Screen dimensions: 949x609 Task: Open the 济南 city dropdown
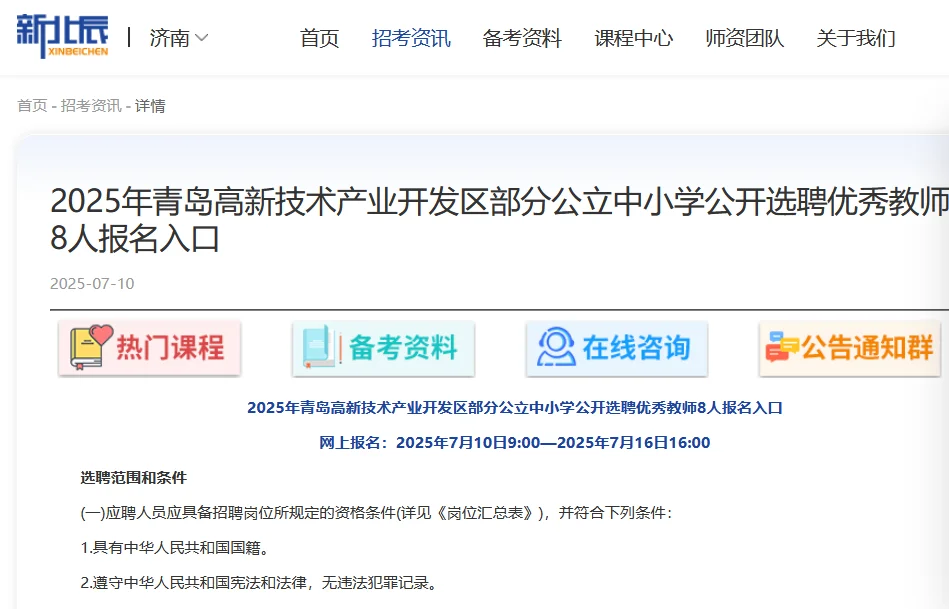(x=179, y=38)
